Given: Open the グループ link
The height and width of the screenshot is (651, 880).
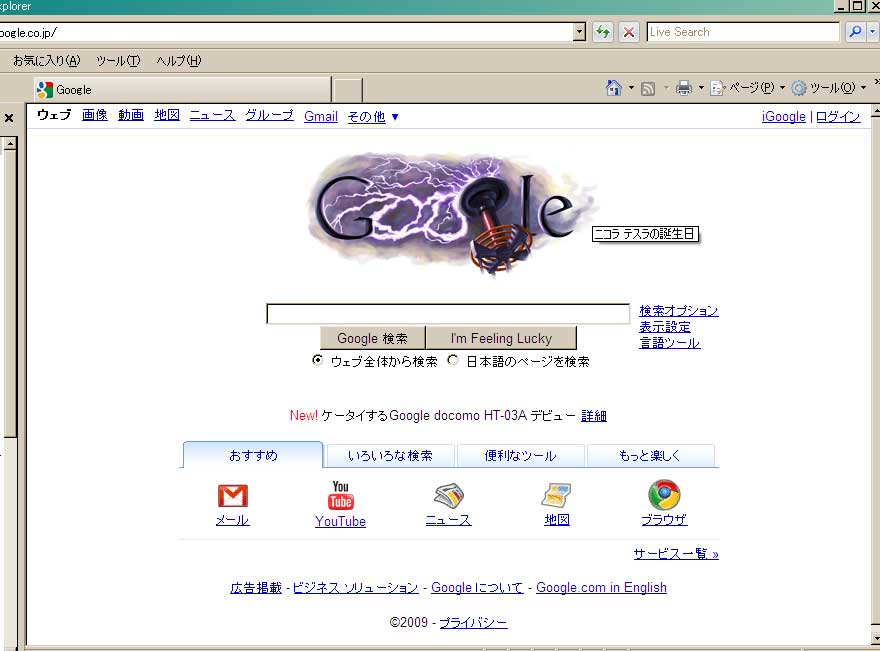Looking at the screenshot, I should click(x=269, y=115).
